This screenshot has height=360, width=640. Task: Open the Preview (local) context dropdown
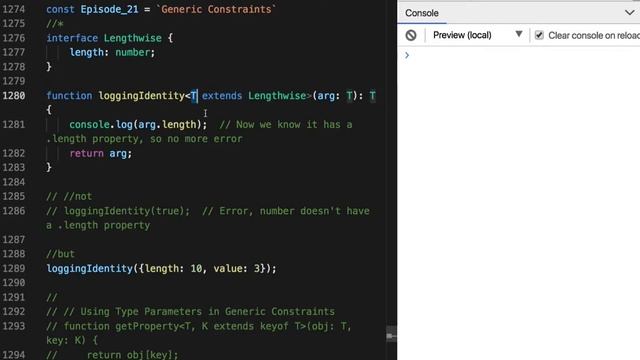(x=478, y=35)
